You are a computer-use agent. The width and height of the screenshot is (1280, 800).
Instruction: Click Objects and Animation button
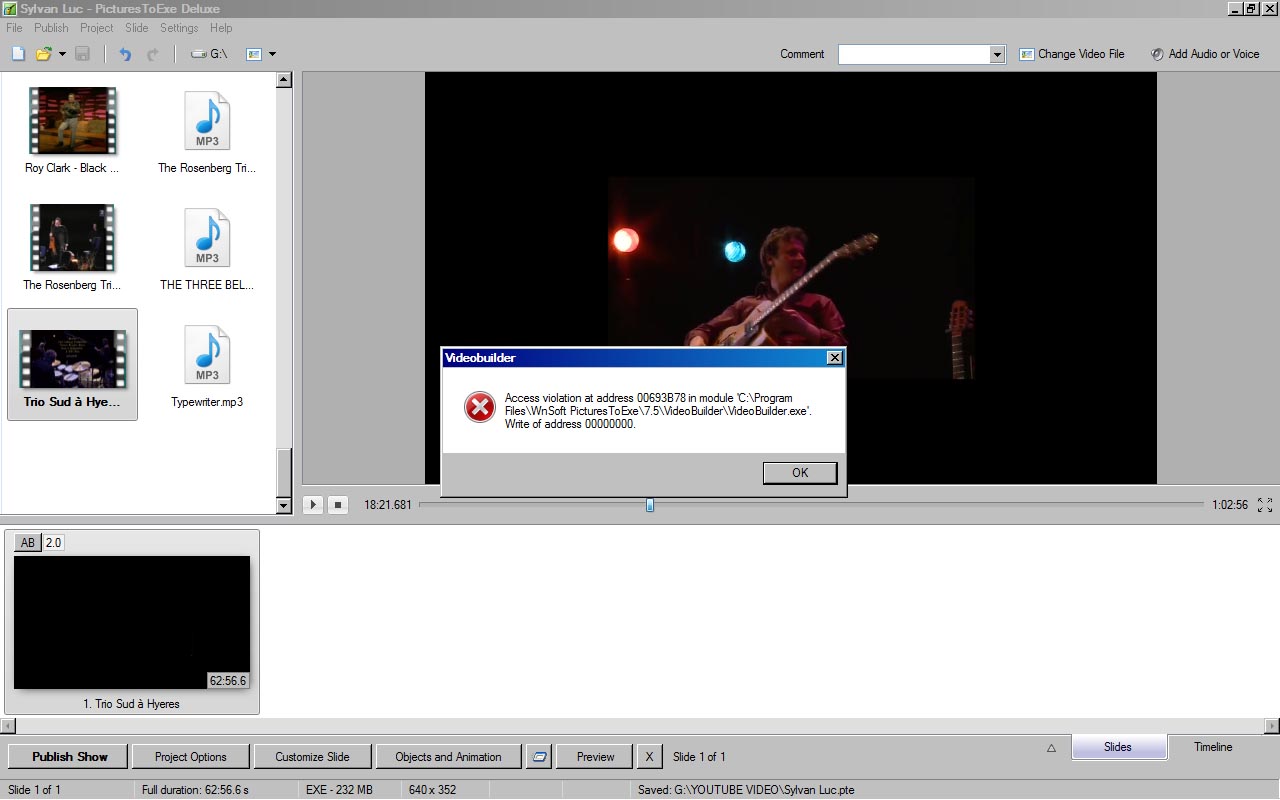448,757
